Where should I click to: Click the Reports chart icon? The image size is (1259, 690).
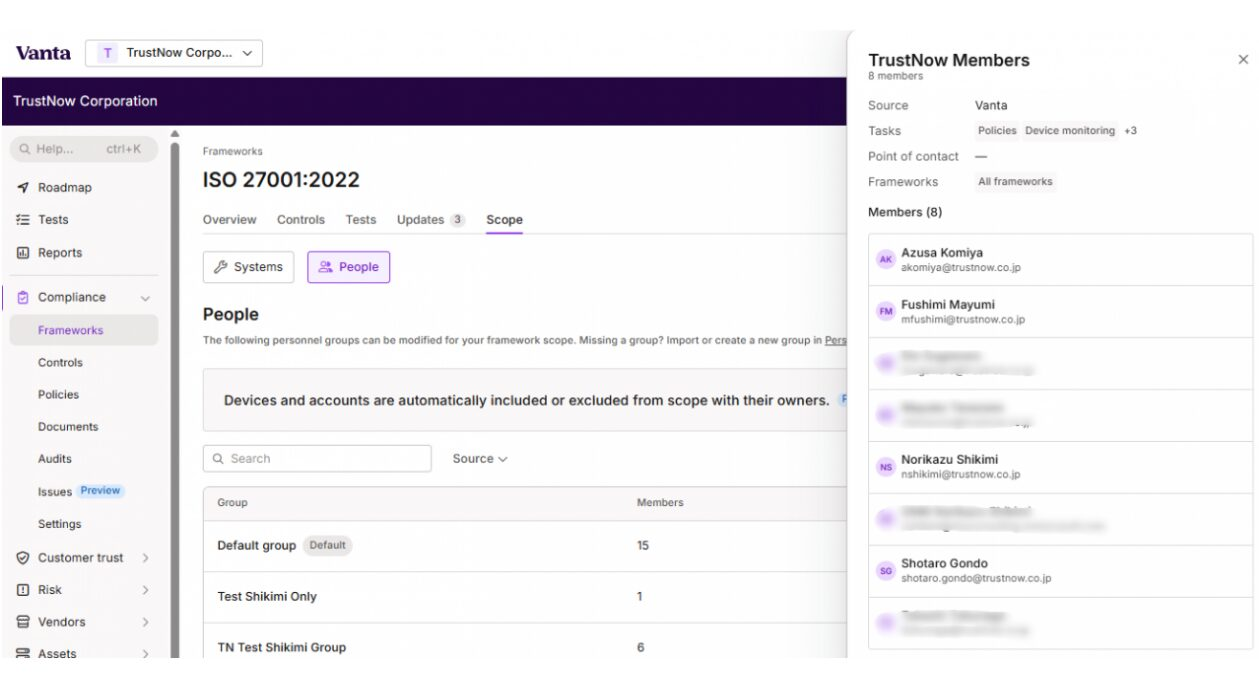coord(23,253)
